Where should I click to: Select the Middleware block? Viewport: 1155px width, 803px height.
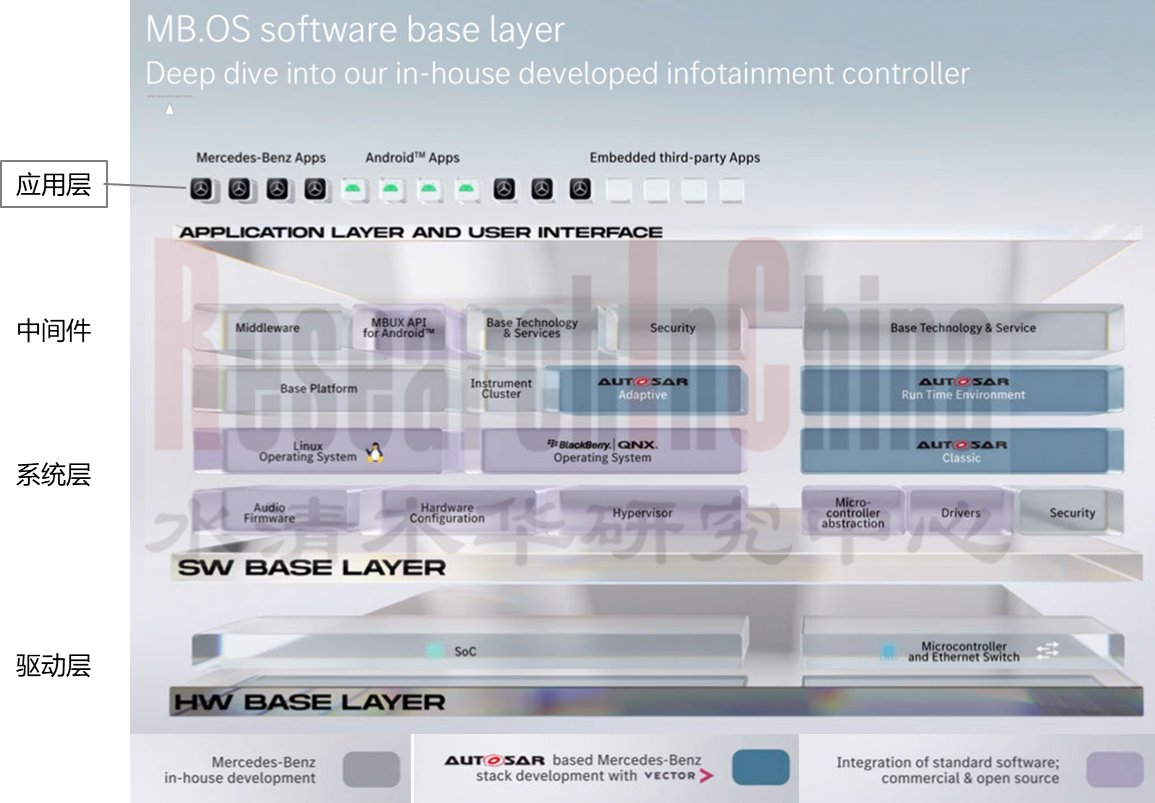[268, 328]
